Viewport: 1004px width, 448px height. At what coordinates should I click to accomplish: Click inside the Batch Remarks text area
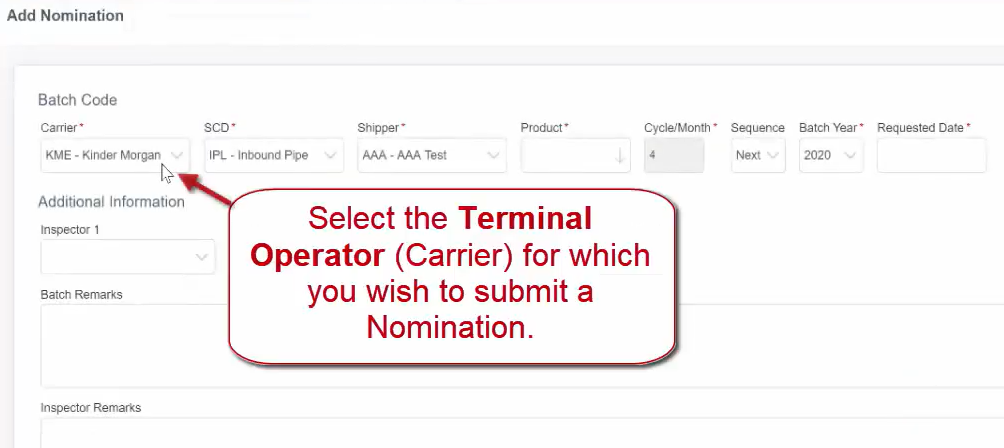click(x=130, y=345)
